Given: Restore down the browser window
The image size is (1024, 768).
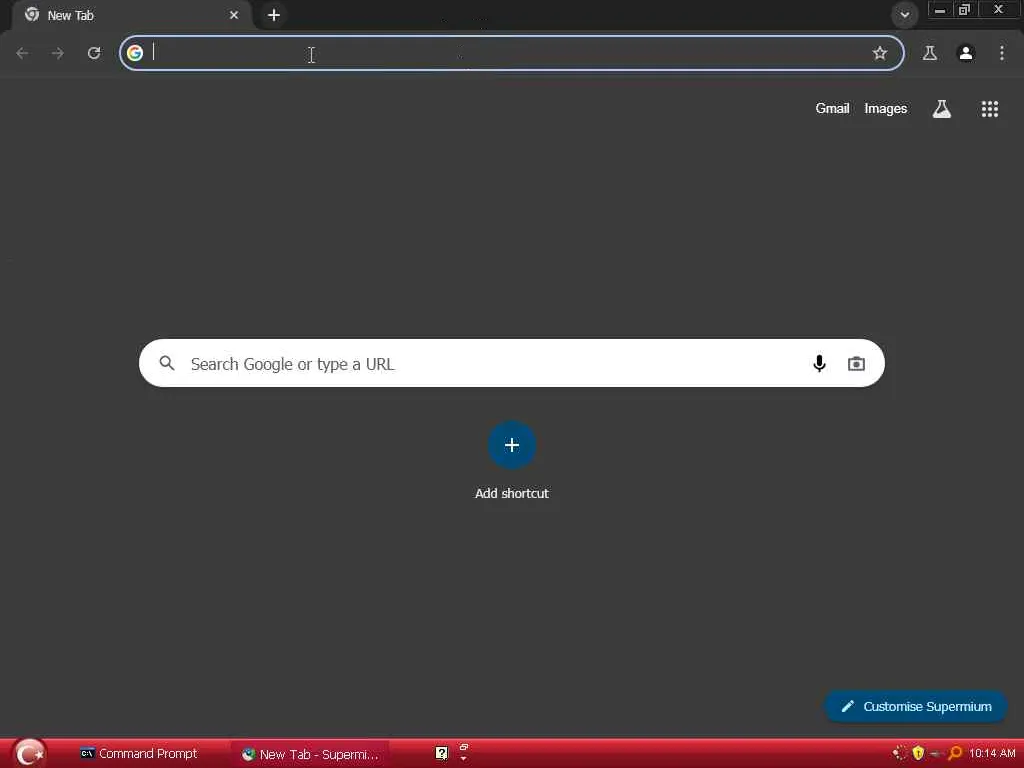Looking at the screenshot, I should tap(964, 10).
